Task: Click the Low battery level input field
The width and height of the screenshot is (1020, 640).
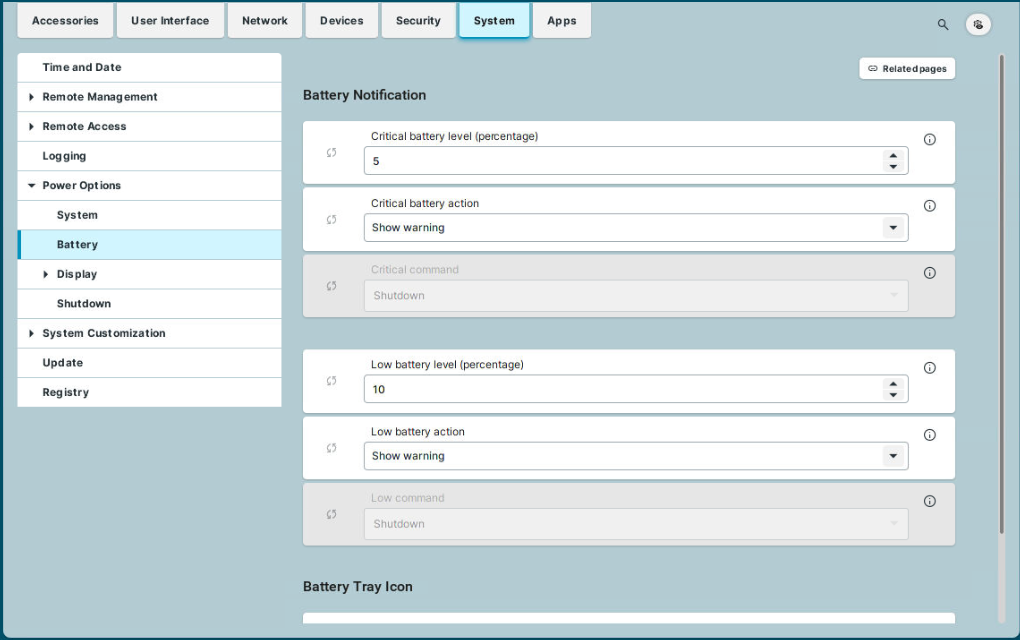Action: [620, 389]
